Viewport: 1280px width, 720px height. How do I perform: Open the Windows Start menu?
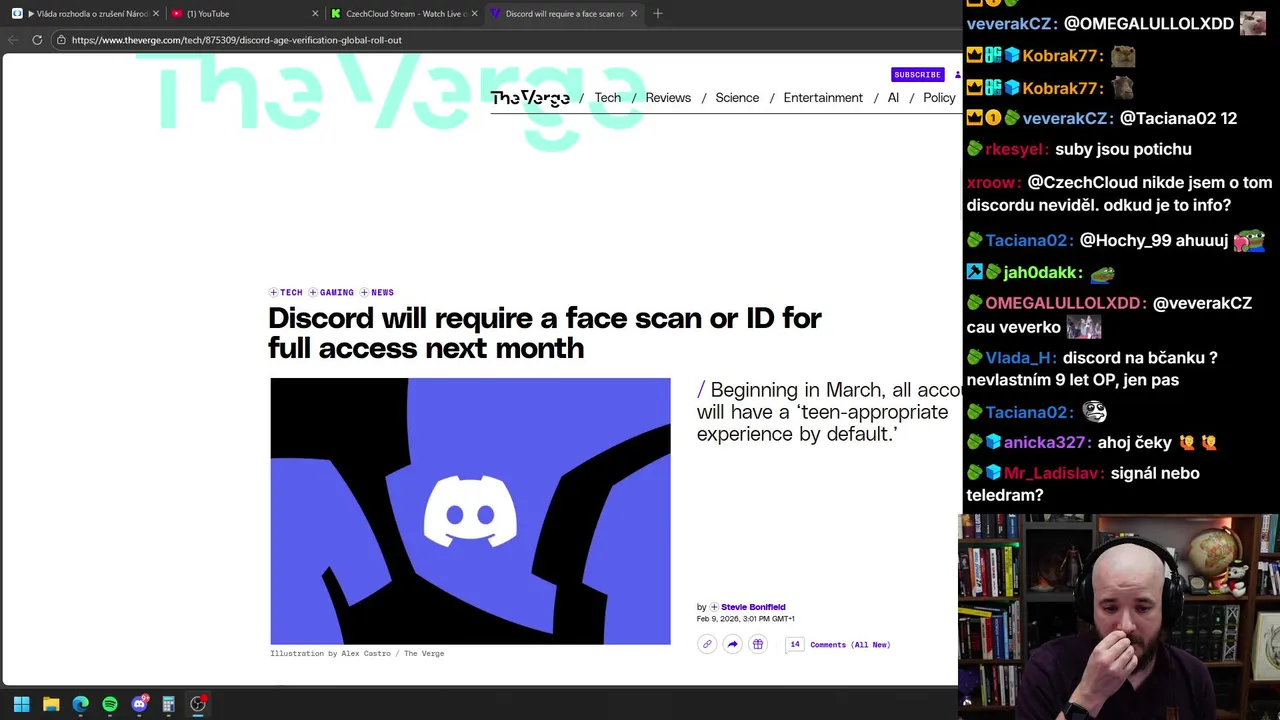click(x=21, y=704)
